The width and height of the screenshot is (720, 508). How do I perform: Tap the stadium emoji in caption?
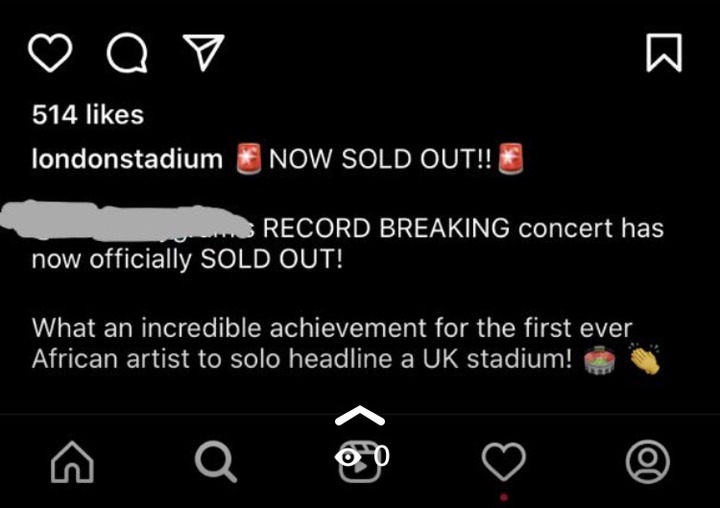[599, 361]
